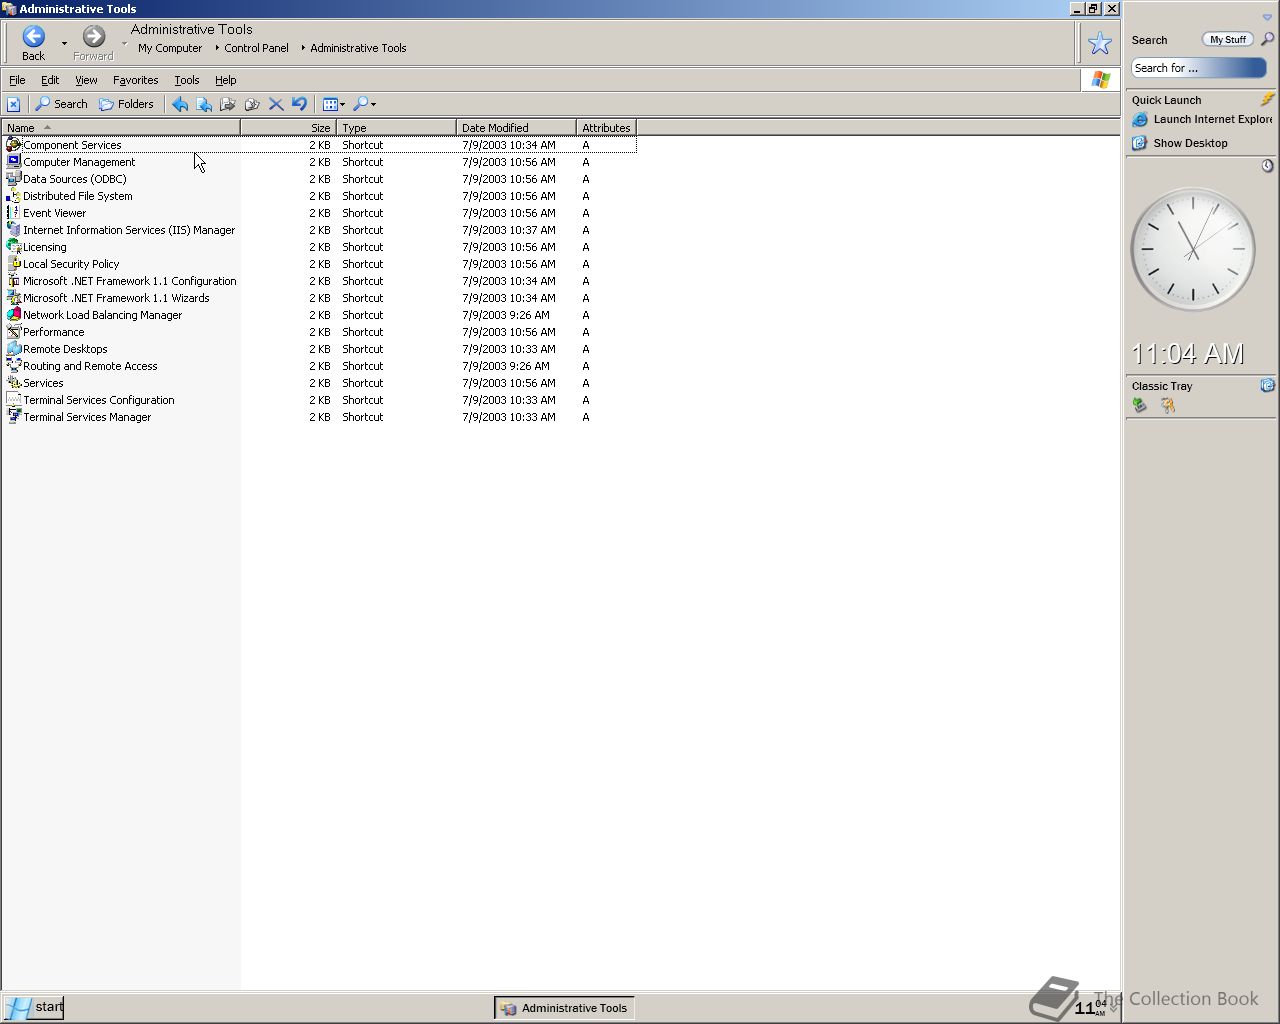1280x1024 pixels.
Task: Select the Services shortcut icon
Action: [x=13, y=383]
